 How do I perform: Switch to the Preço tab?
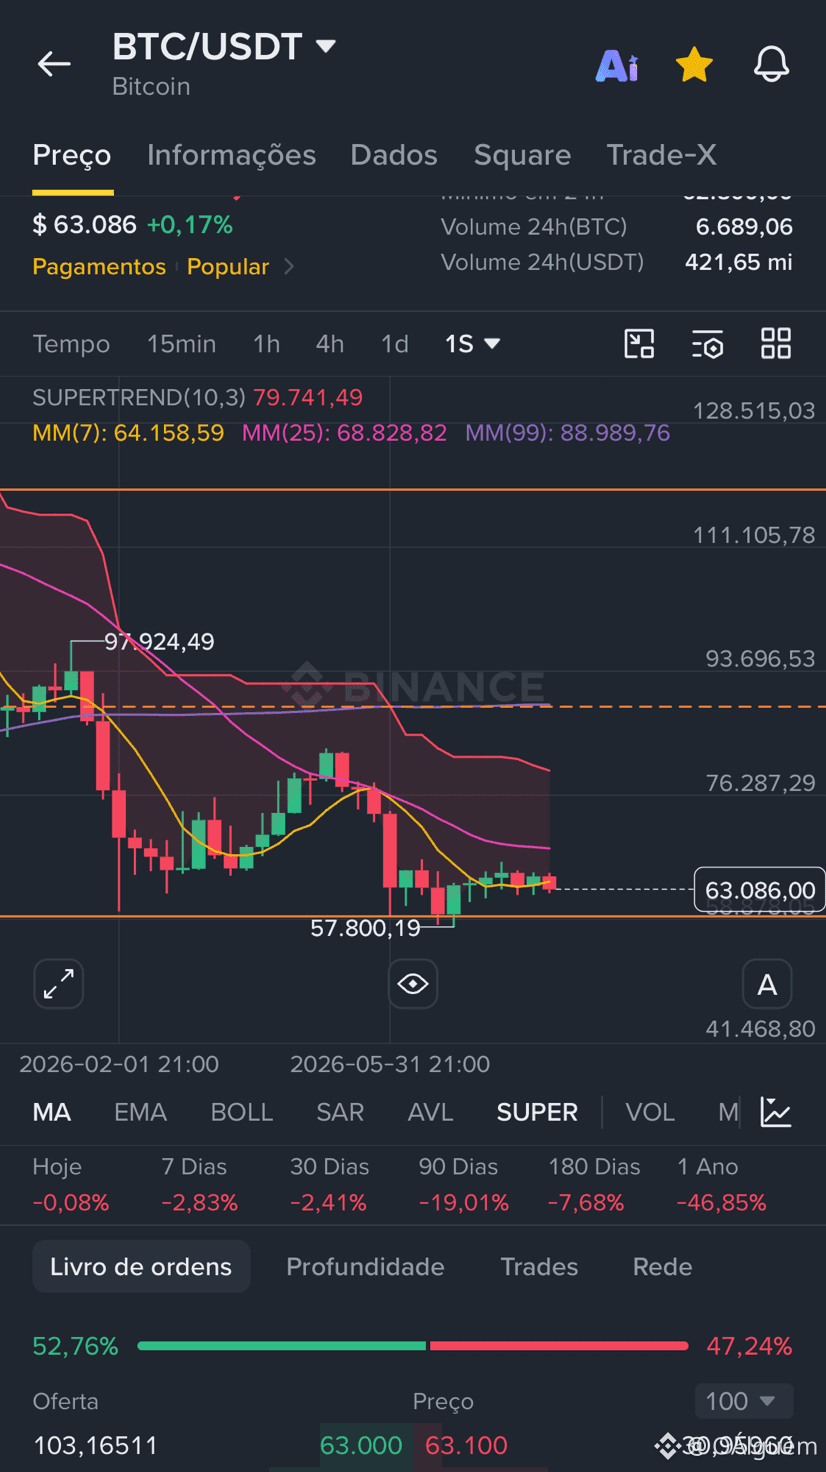click(x=72, y=155)
